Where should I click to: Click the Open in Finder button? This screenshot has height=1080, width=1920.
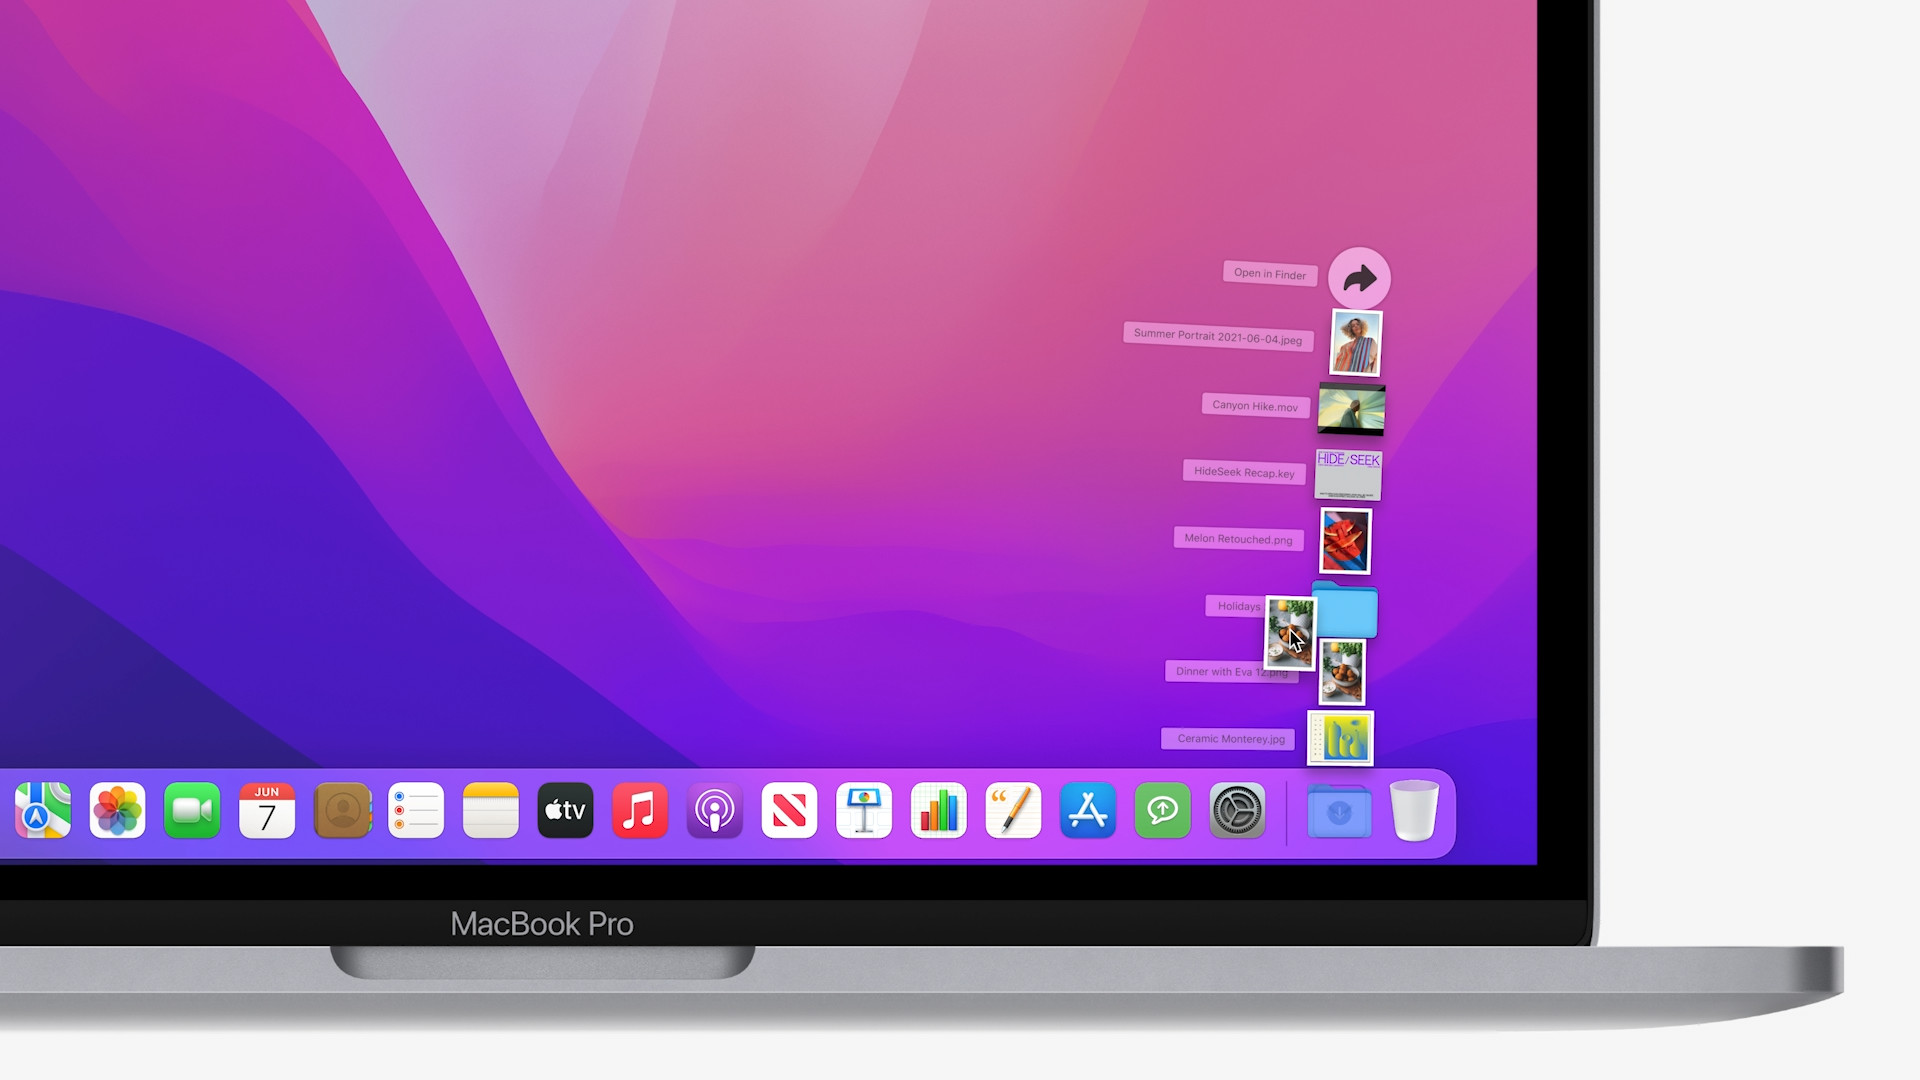click(x=1360, y=278)
